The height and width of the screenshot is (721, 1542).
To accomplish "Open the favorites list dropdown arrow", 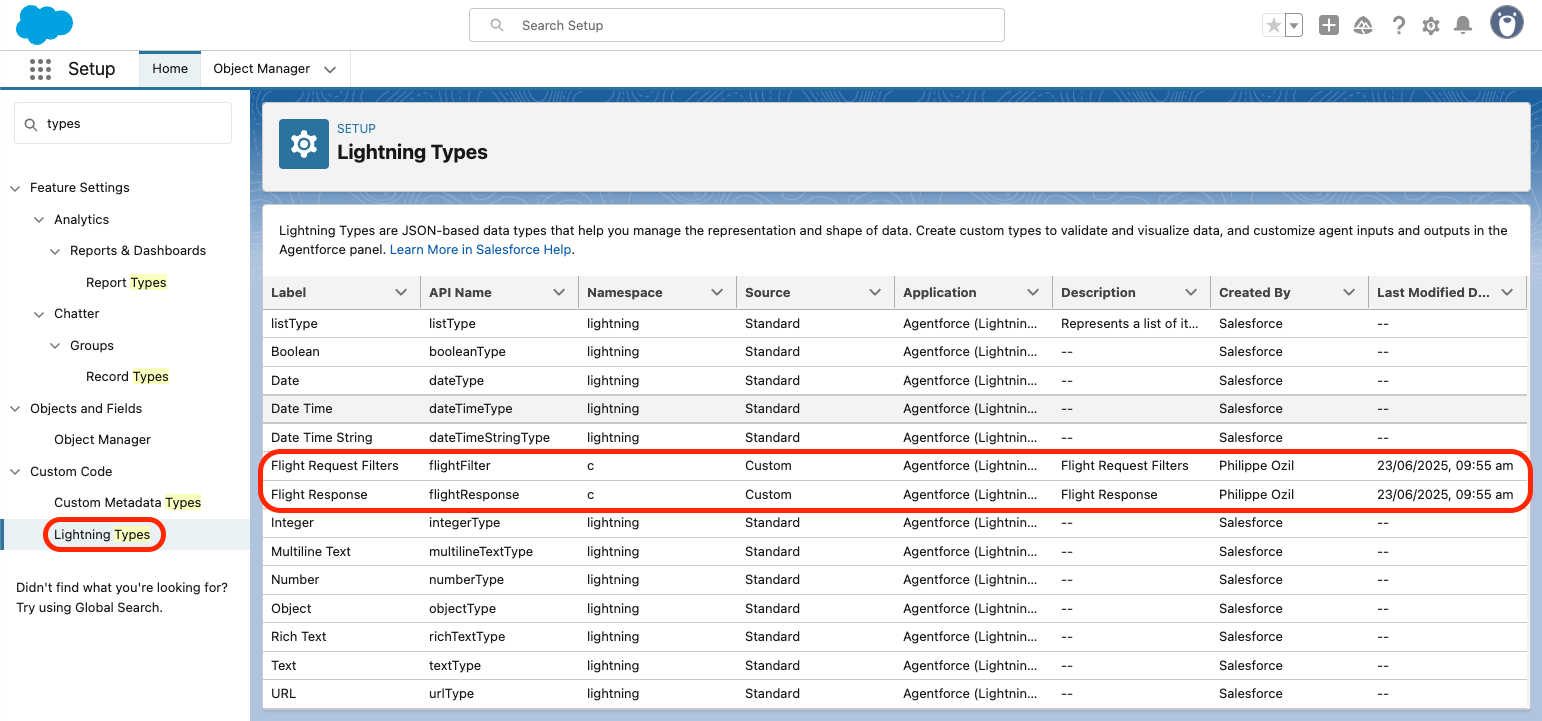I will pyautogui.click(x=1294, y=26).
